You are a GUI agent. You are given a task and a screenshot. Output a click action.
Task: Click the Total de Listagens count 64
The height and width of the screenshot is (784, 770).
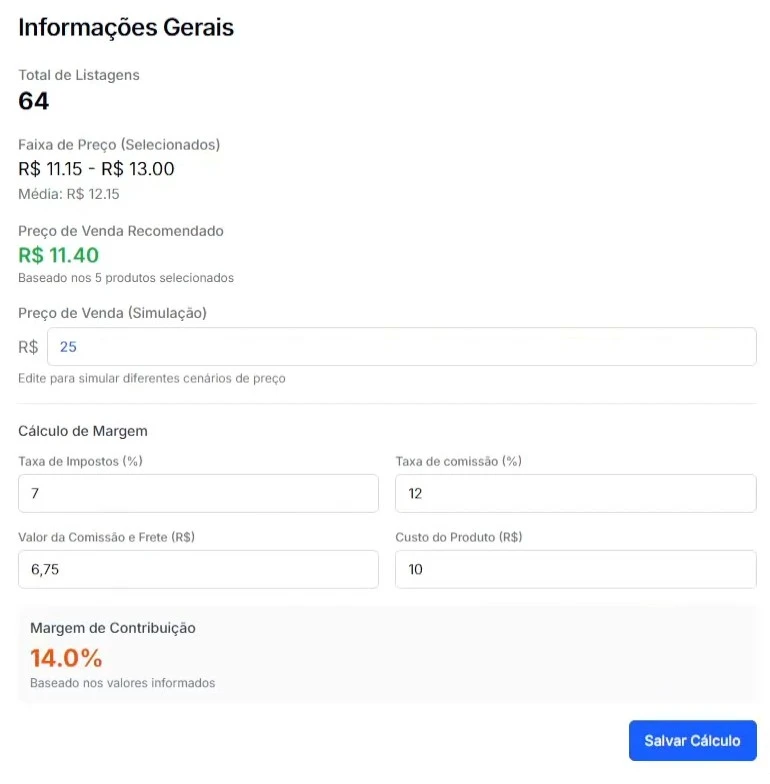[34, 101]
